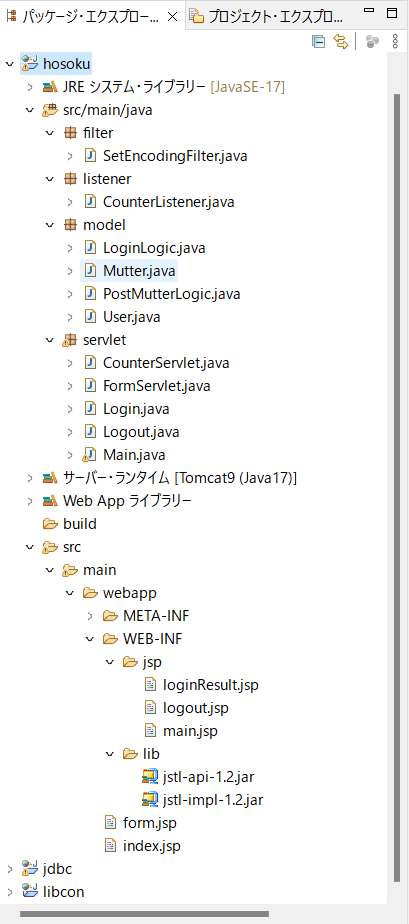The image size is (409, 924).
Task: Click the JRE system library icon
Action: click(x=50, y=87)
